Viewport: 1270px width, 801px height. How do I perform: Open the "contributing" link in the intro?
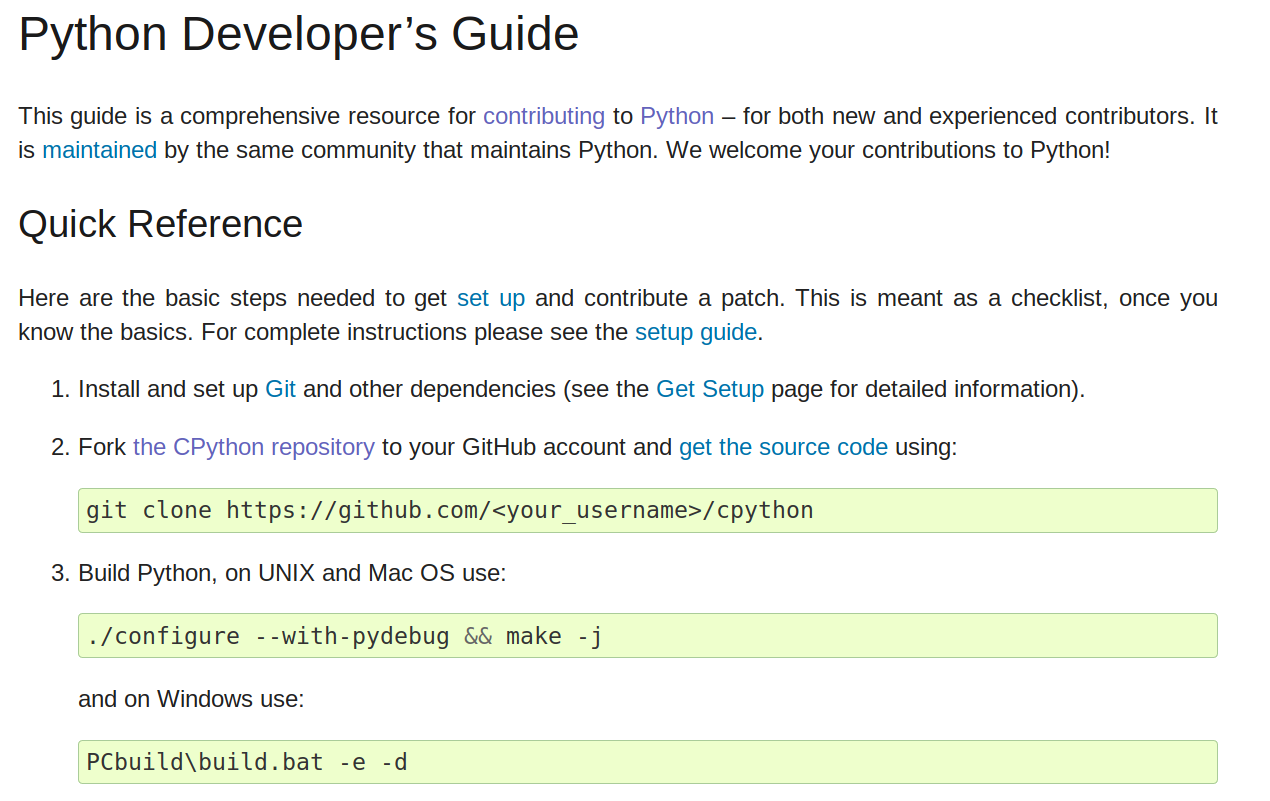tap(543, 116)
